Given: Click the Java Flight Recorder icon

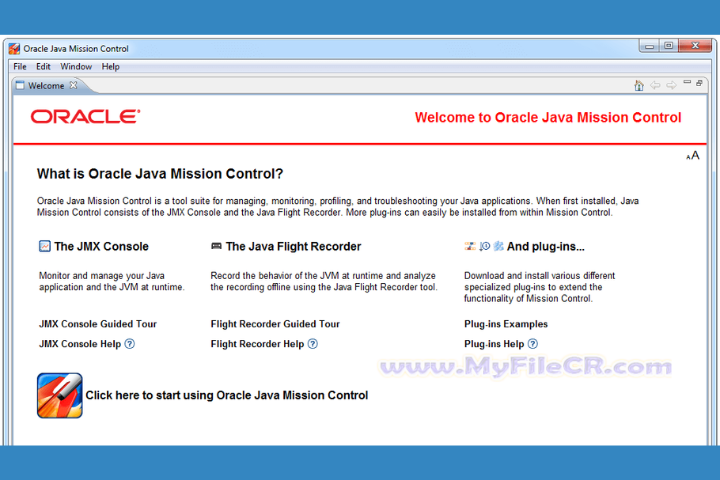Looking at the screenshot, I should click(x=216, y=246).
